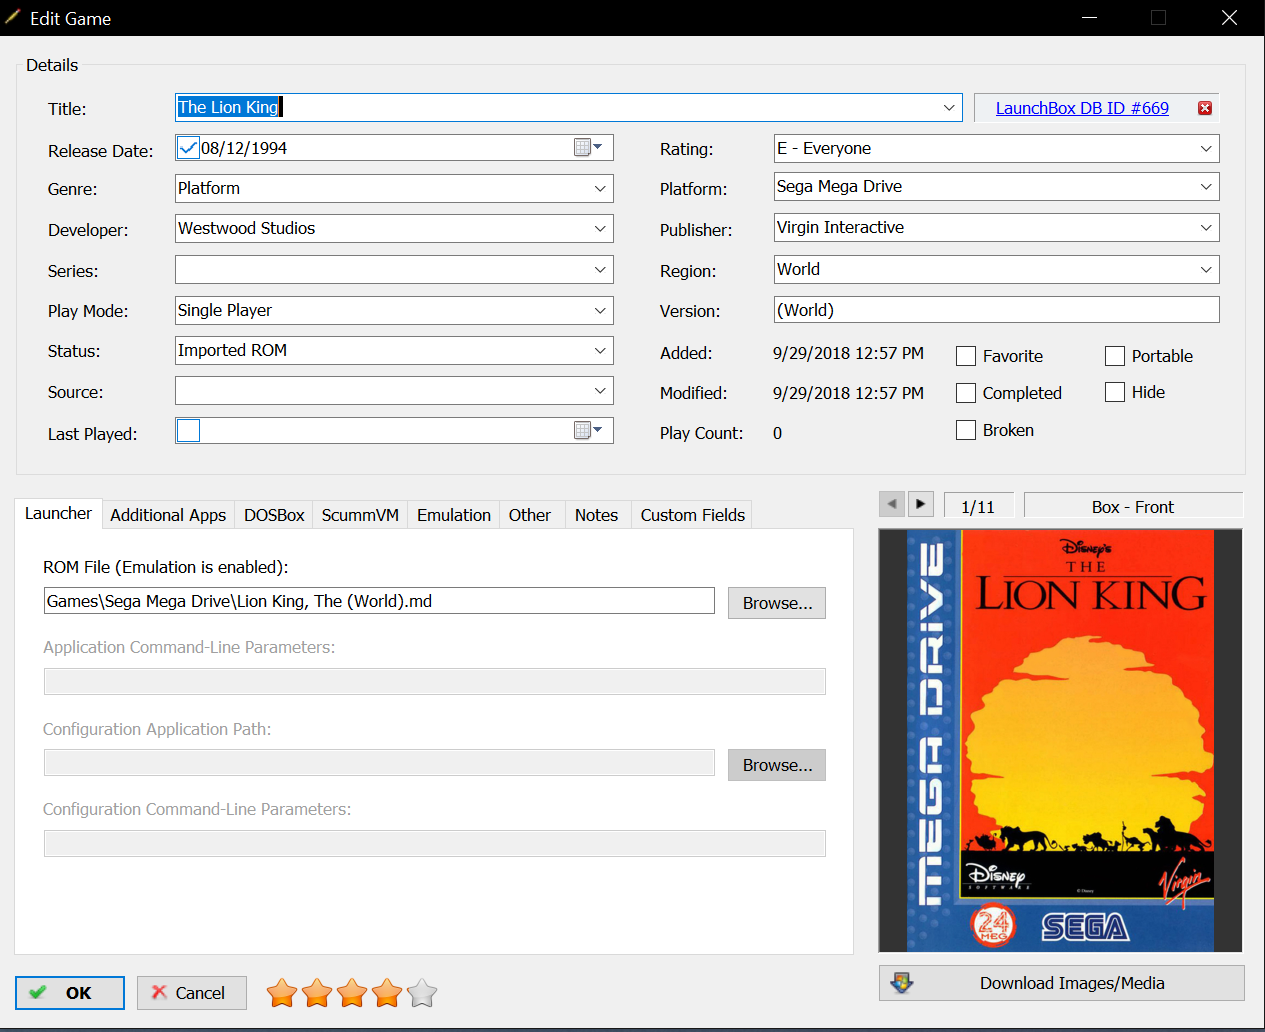
Task: Check the Portable checkbox
Action: pos(1115,356)
